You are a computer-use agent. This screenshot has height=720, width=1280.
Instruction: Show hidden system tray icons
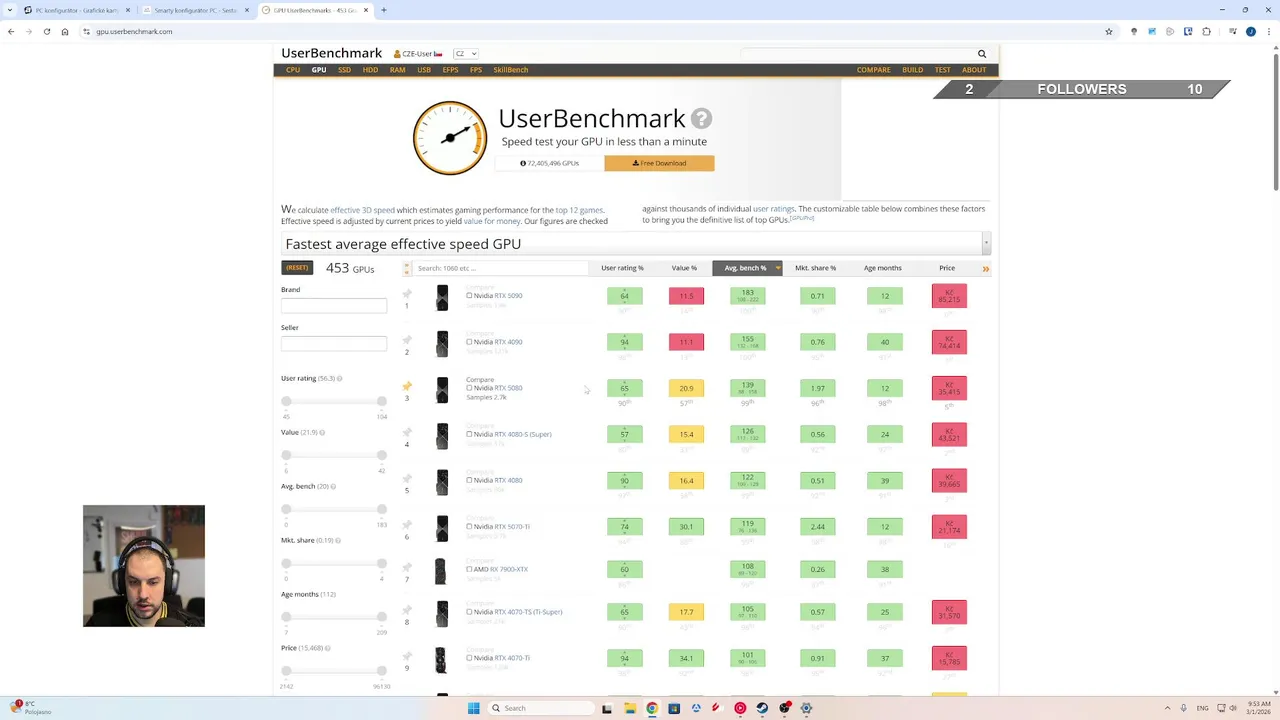pos(1168,708)
